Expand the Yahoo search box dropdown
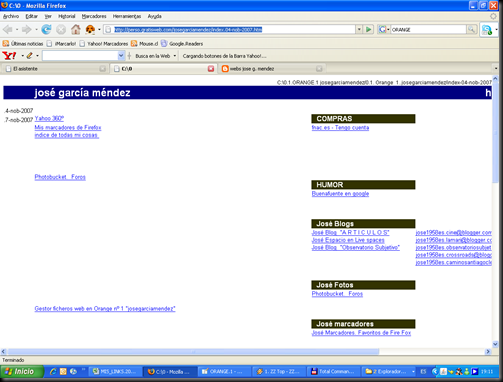 pyautogui.click(x=121, y=56)
